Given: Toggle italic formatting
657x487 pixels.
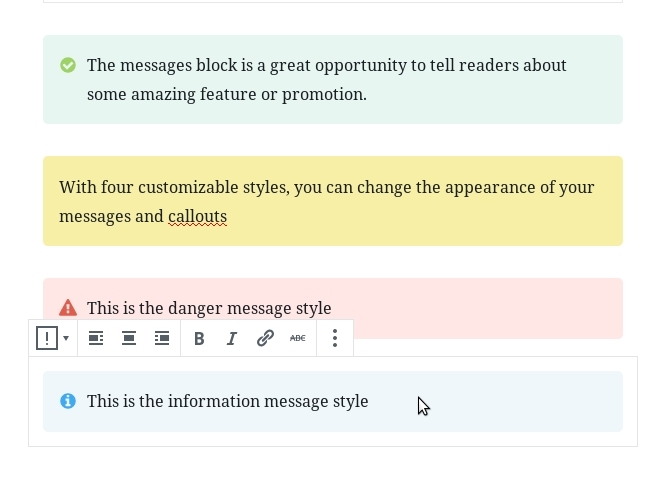Looking at the screenshot, I should [x=232, y=338].
